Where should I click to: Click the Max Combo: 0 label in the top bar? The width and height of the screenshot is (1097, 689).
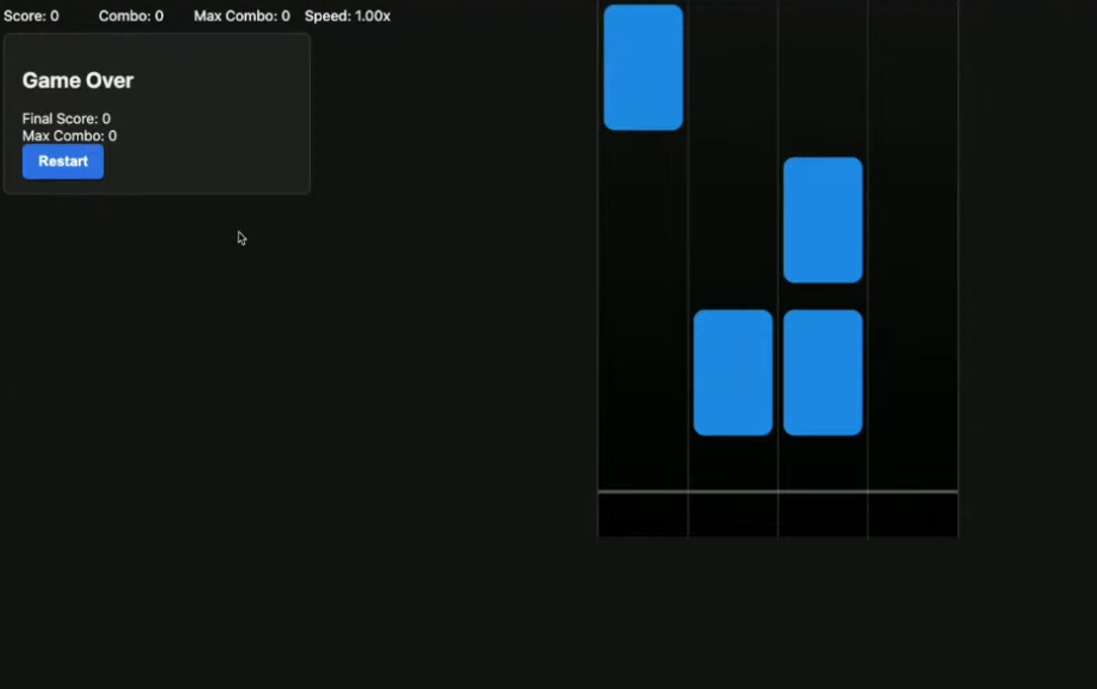pyautogui.click(x=242, y=16)
